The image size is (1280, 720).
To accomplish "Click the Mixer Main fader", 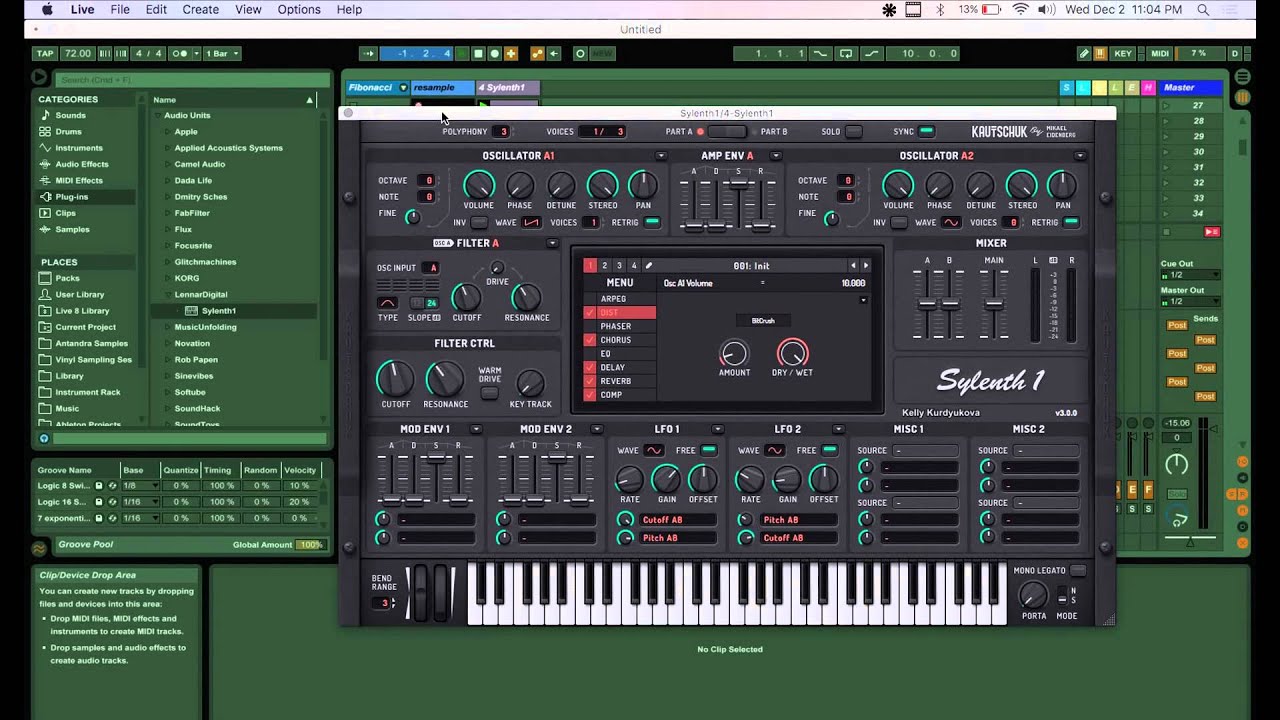I will tap(994, 302).
